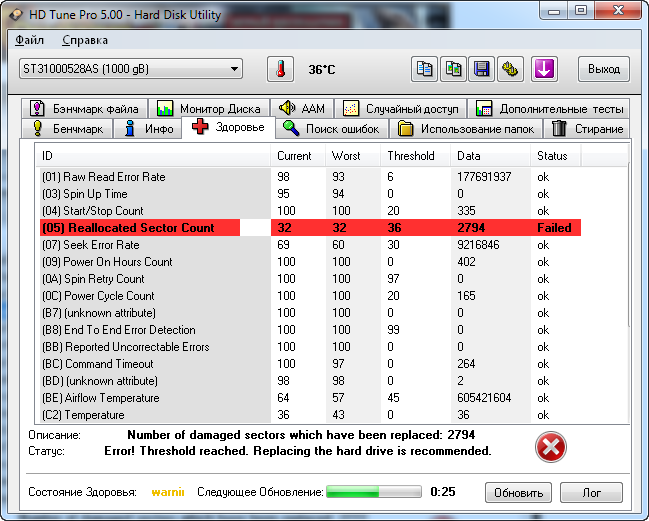Click the damaged sectors description text
The image size is (649, 521).
tap(301, 435)
